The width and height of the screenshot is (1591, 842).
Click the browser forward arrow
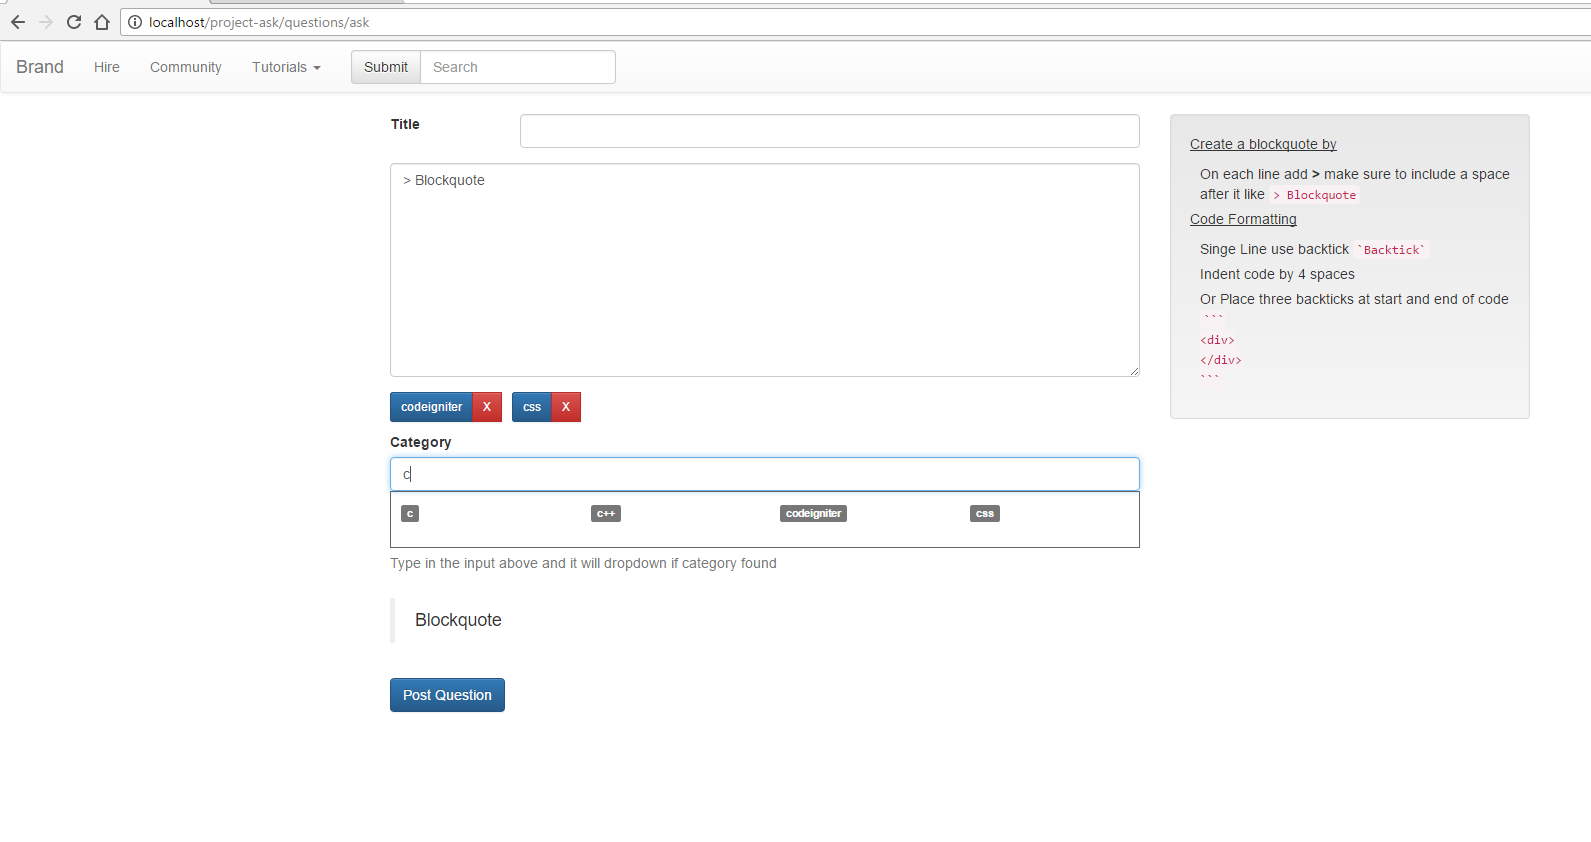click(x=46, y=22)
